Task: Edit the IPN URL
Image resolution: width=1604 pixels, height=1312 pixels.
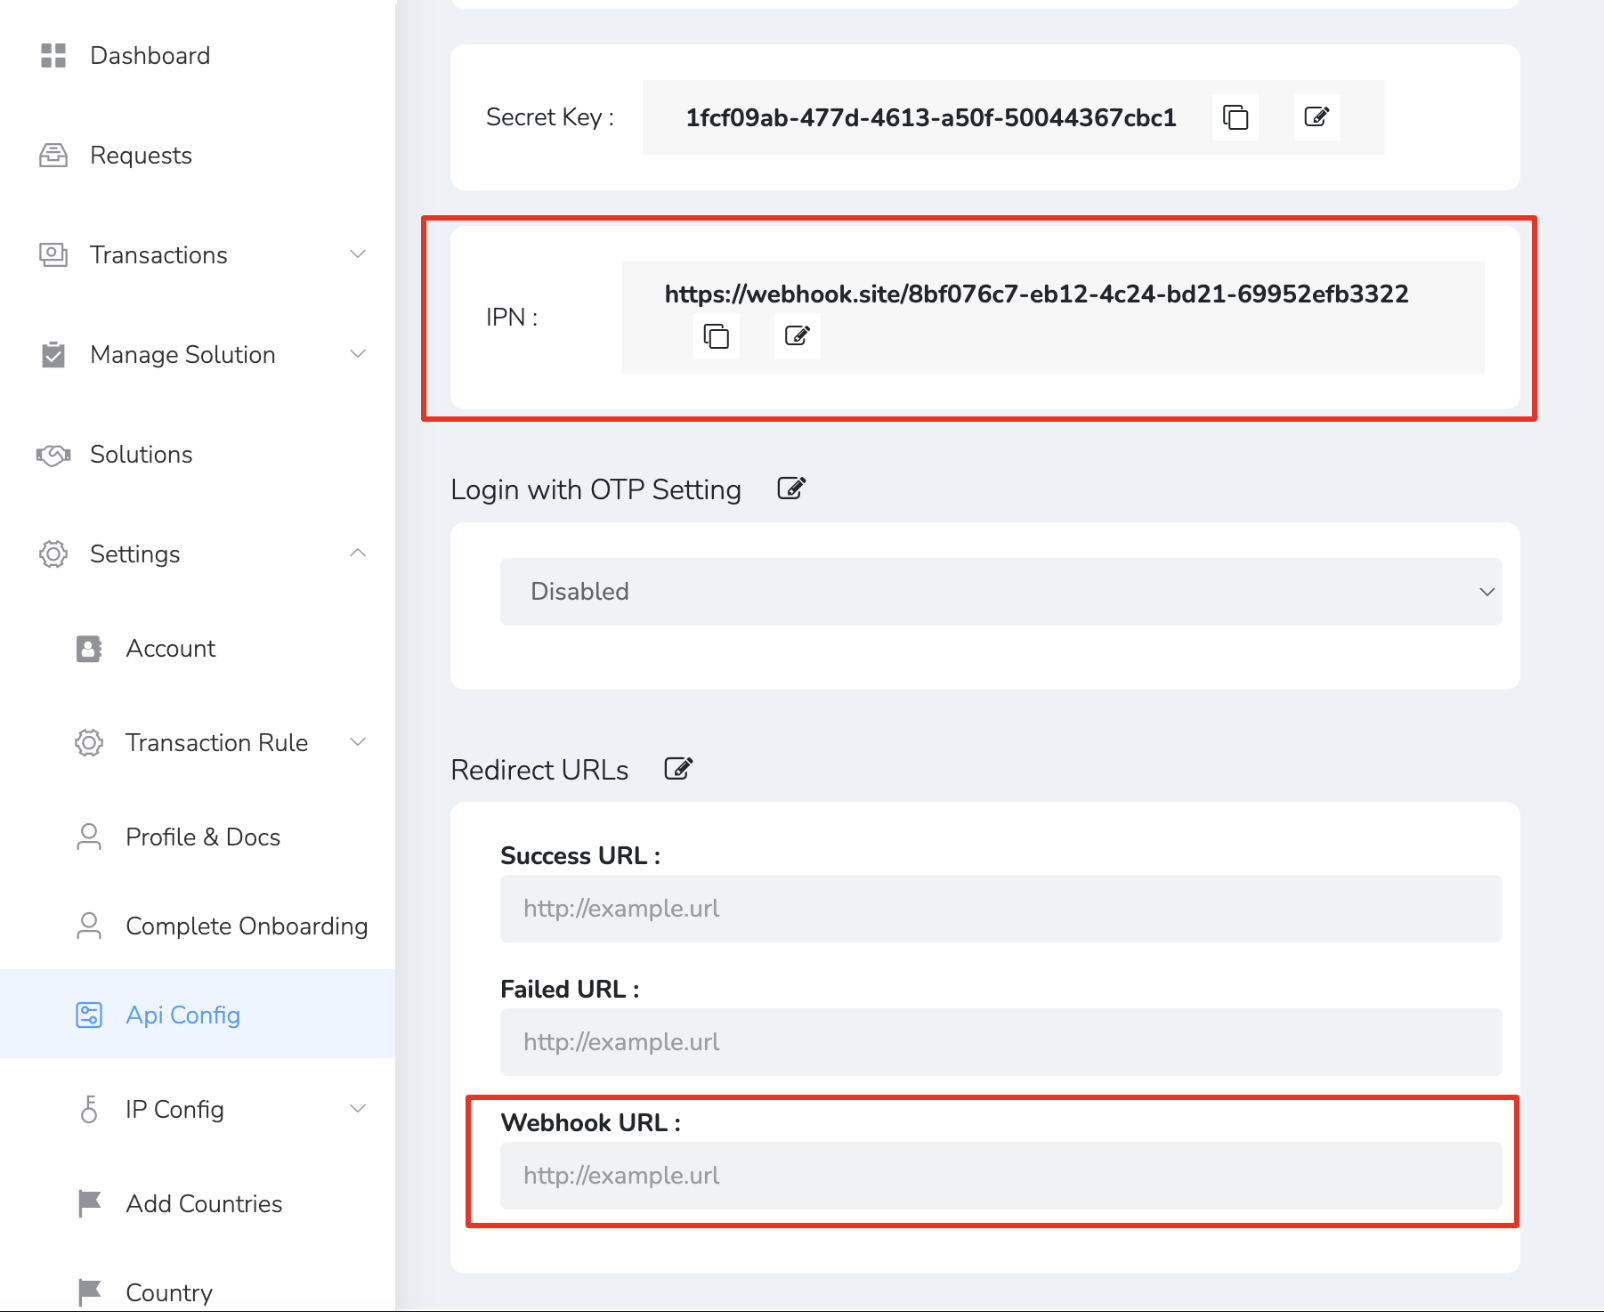Action: [x=796, y=337]
